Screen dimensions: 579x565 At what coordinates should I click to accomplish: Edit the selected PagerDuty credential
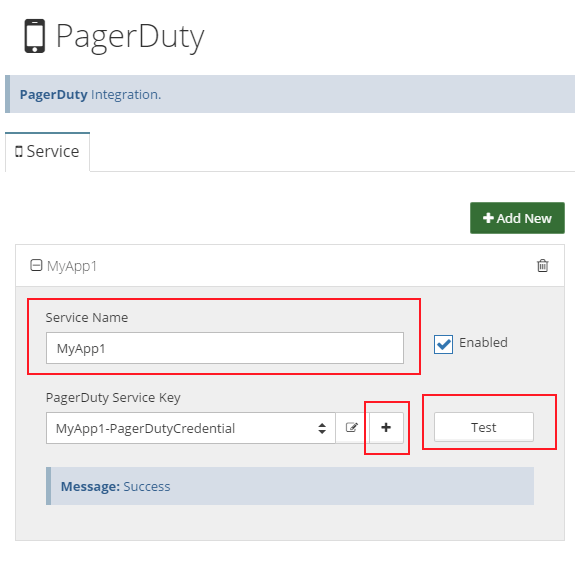point(352,428)
